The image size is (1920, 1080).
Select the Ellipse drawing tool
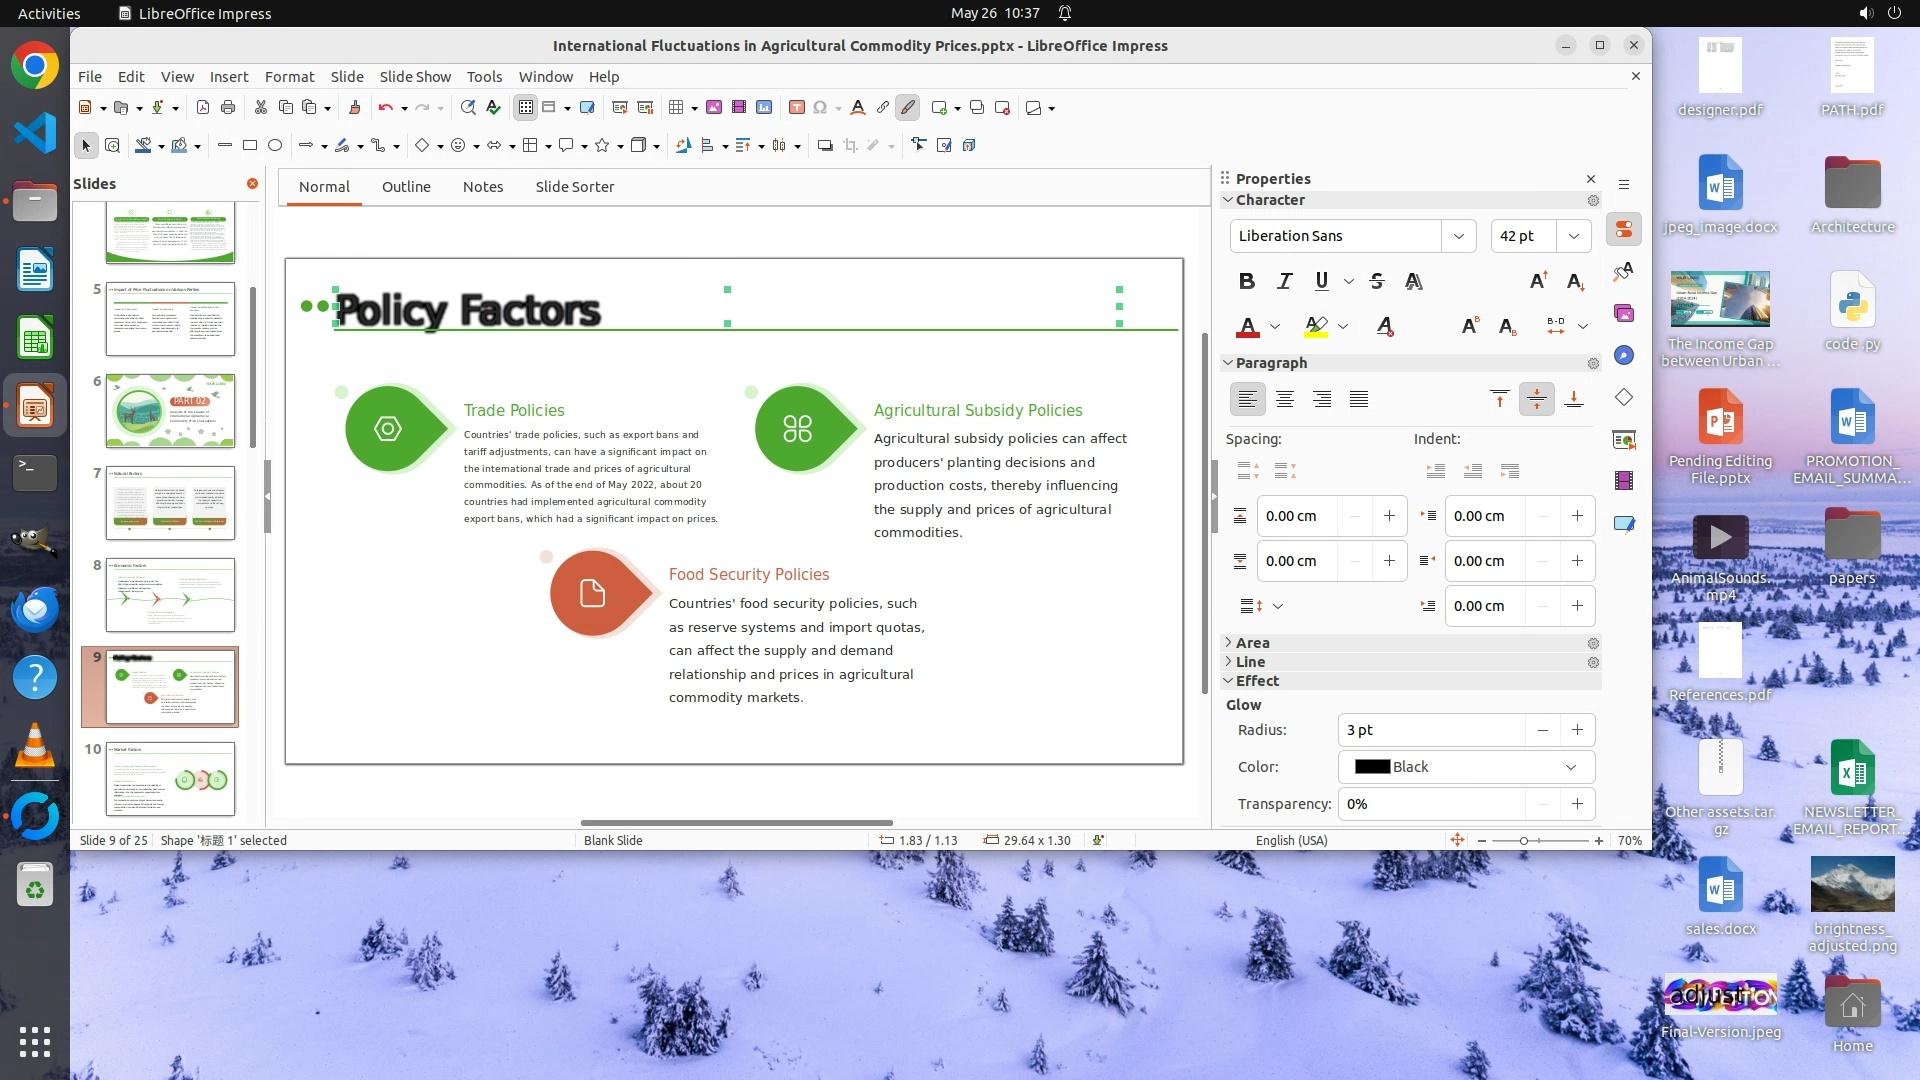pos(275,146)
